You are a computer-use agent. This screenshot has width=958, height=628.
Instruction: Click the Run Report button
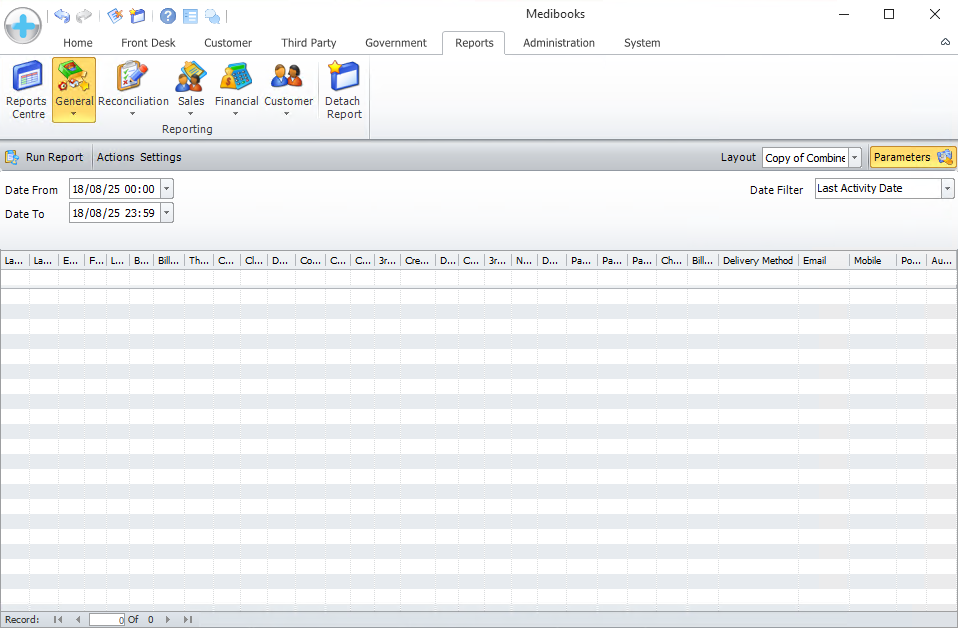[x=45, y=157]
